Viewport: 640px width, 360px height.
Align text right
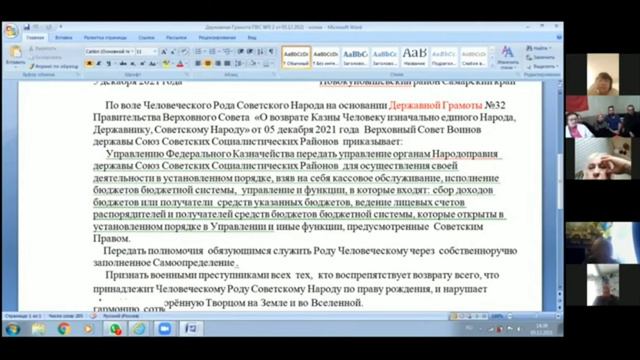218,64
